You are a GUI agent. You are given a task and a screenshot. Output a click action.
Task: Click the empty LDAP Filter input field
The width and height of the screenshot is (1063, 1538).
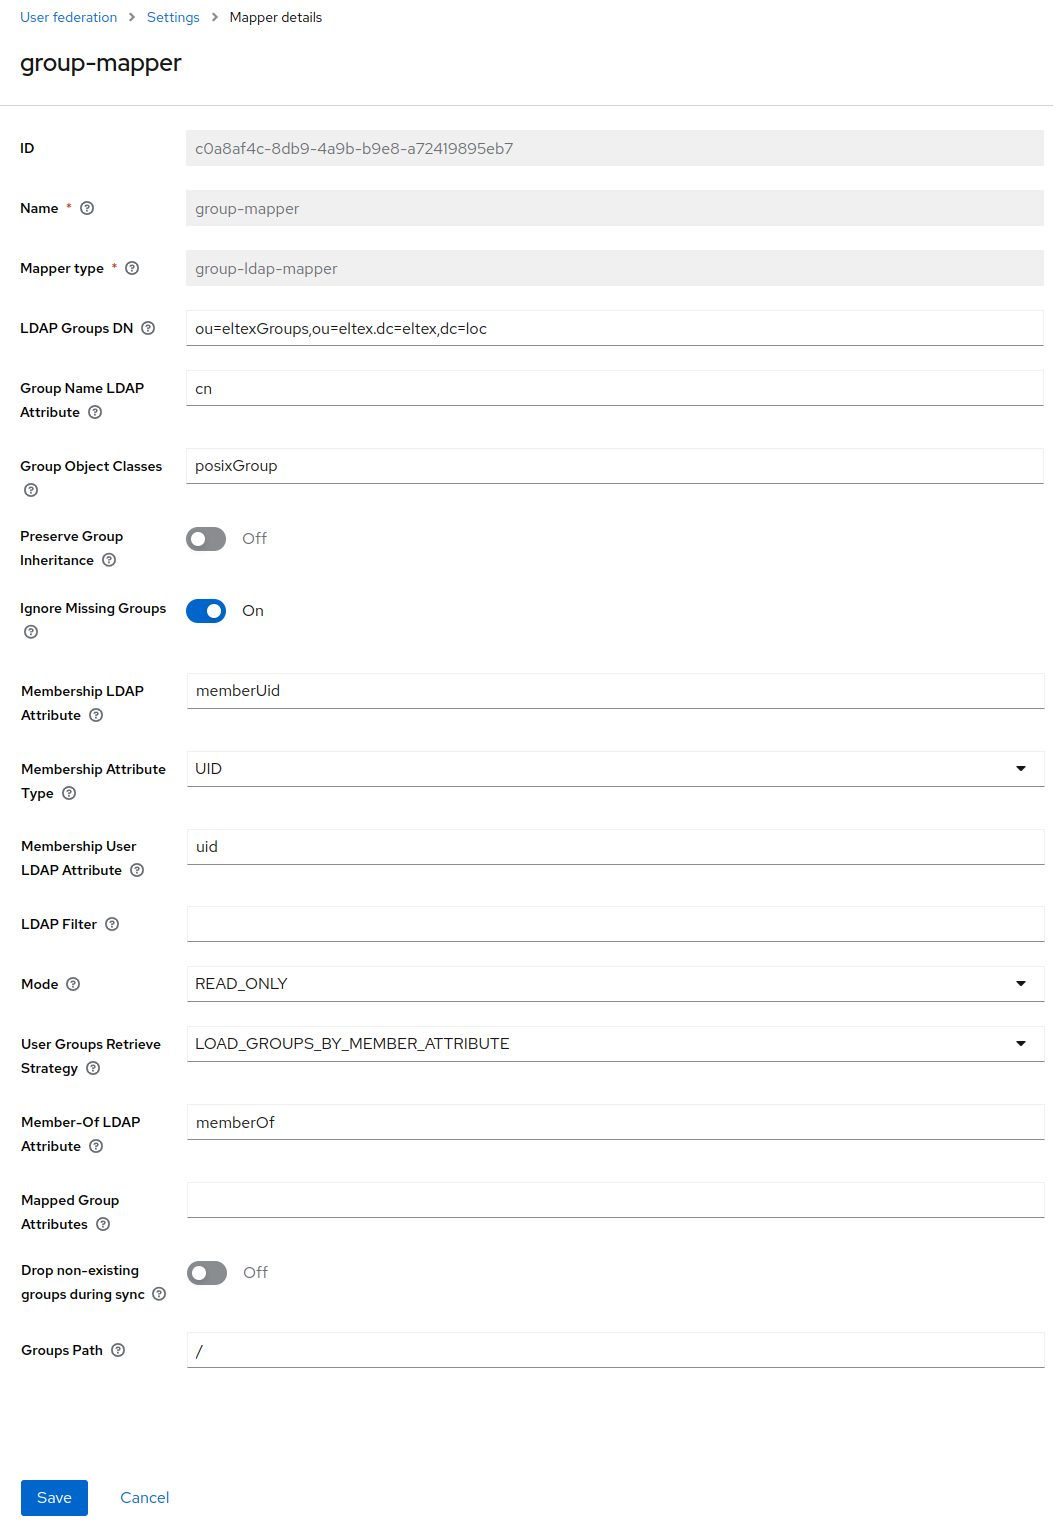click(615, 924)
